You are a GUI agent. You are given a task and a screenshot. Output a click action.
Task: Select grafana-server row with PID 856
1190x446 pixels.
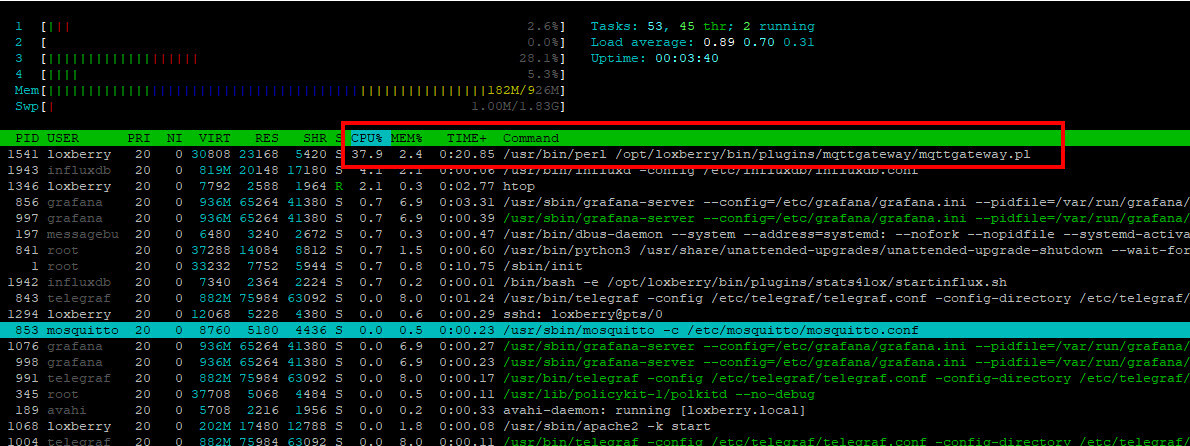(x=595, y=203)
